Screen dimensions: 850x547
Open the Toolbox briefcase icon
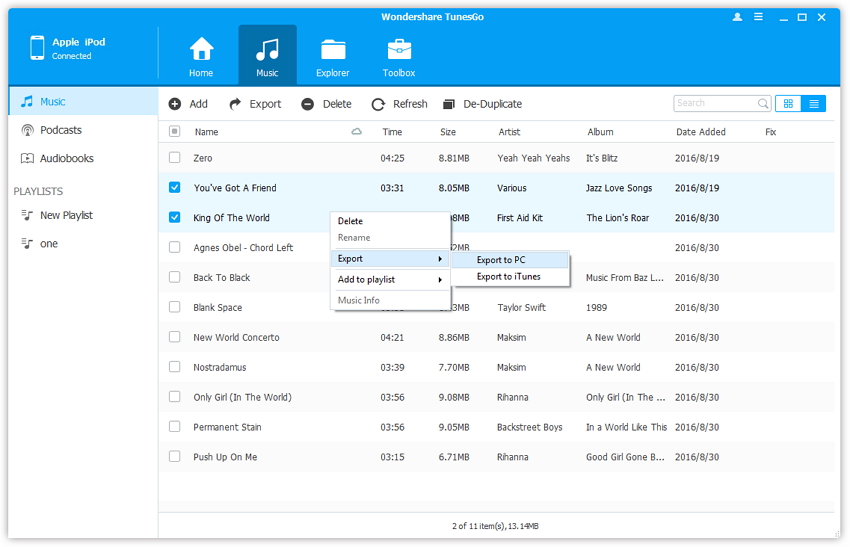pyautogui.click(x=399, y=50)
